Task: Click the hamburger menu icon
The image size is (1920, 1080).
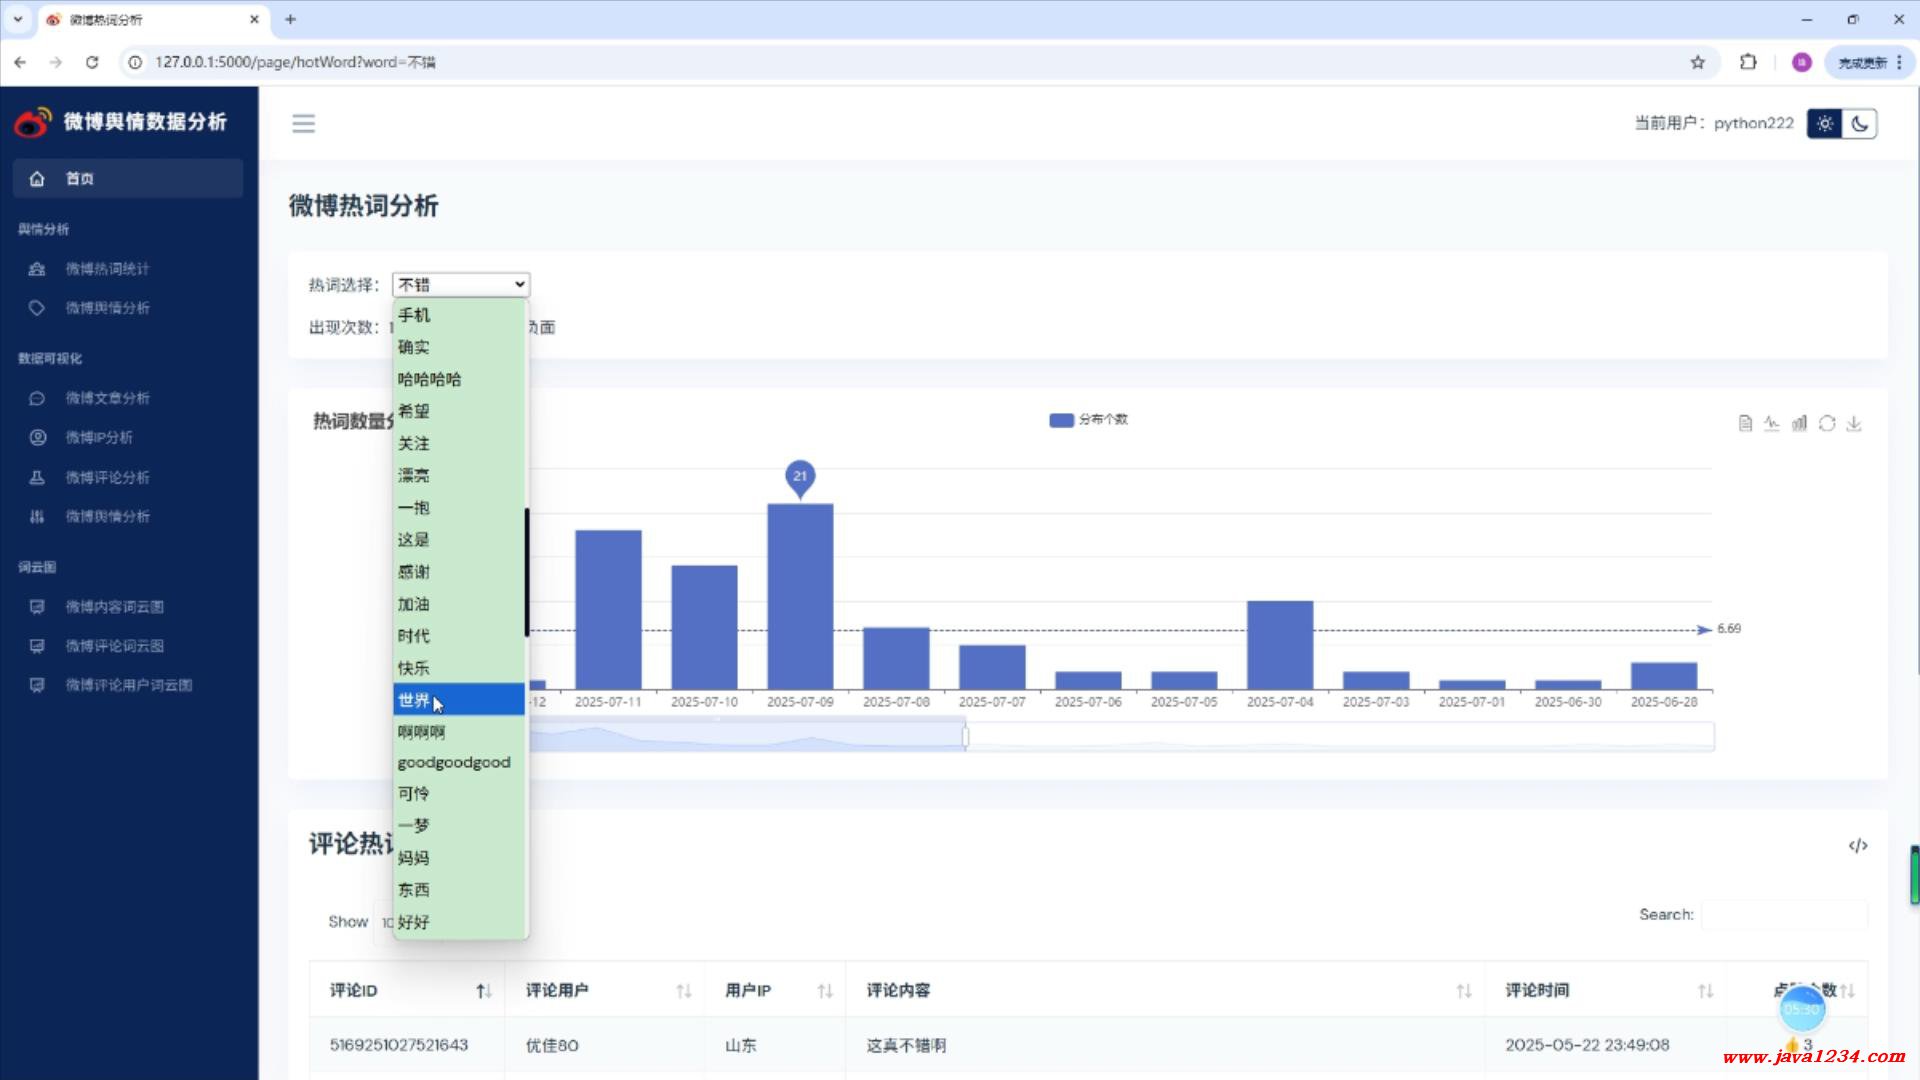Action: pyautogui.click(x=303, y=123)
